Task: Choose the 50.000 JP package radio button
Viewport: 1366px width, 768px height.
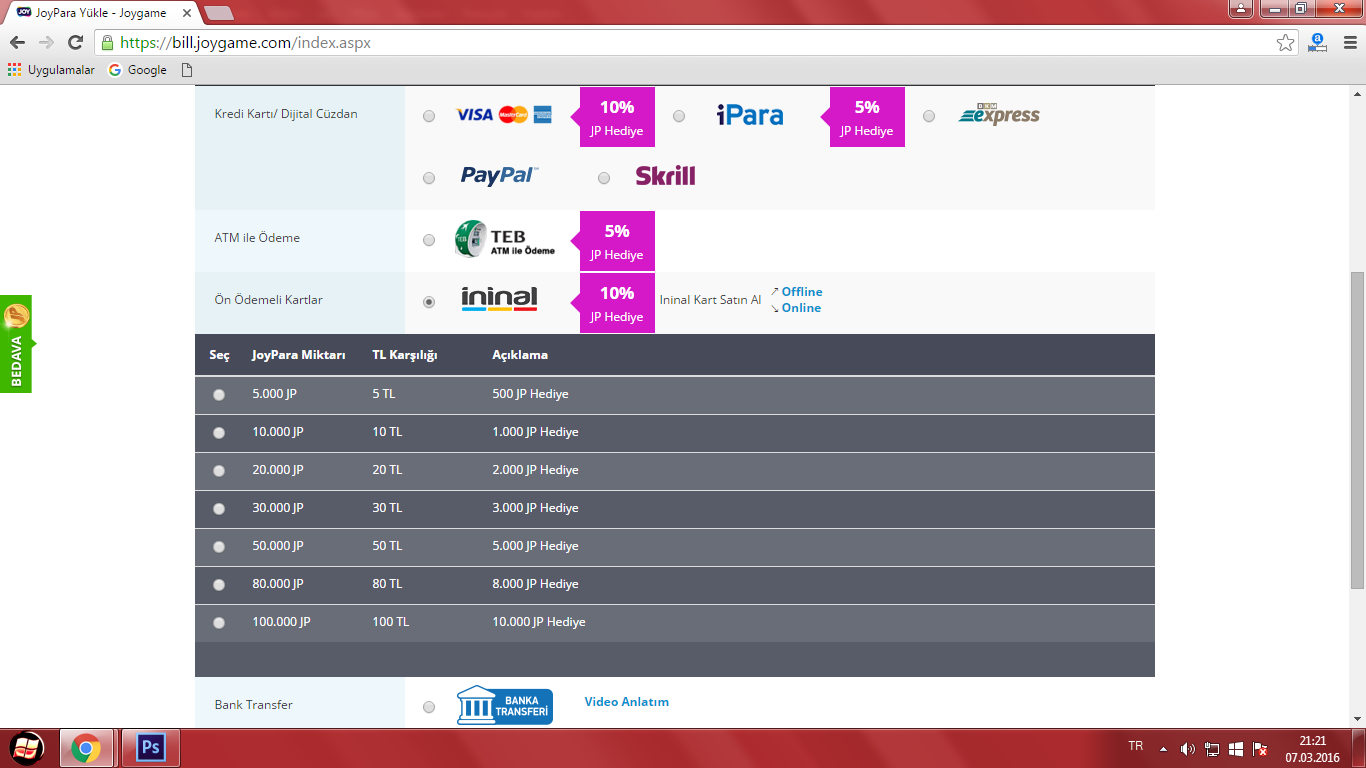Action: [219, 547]
